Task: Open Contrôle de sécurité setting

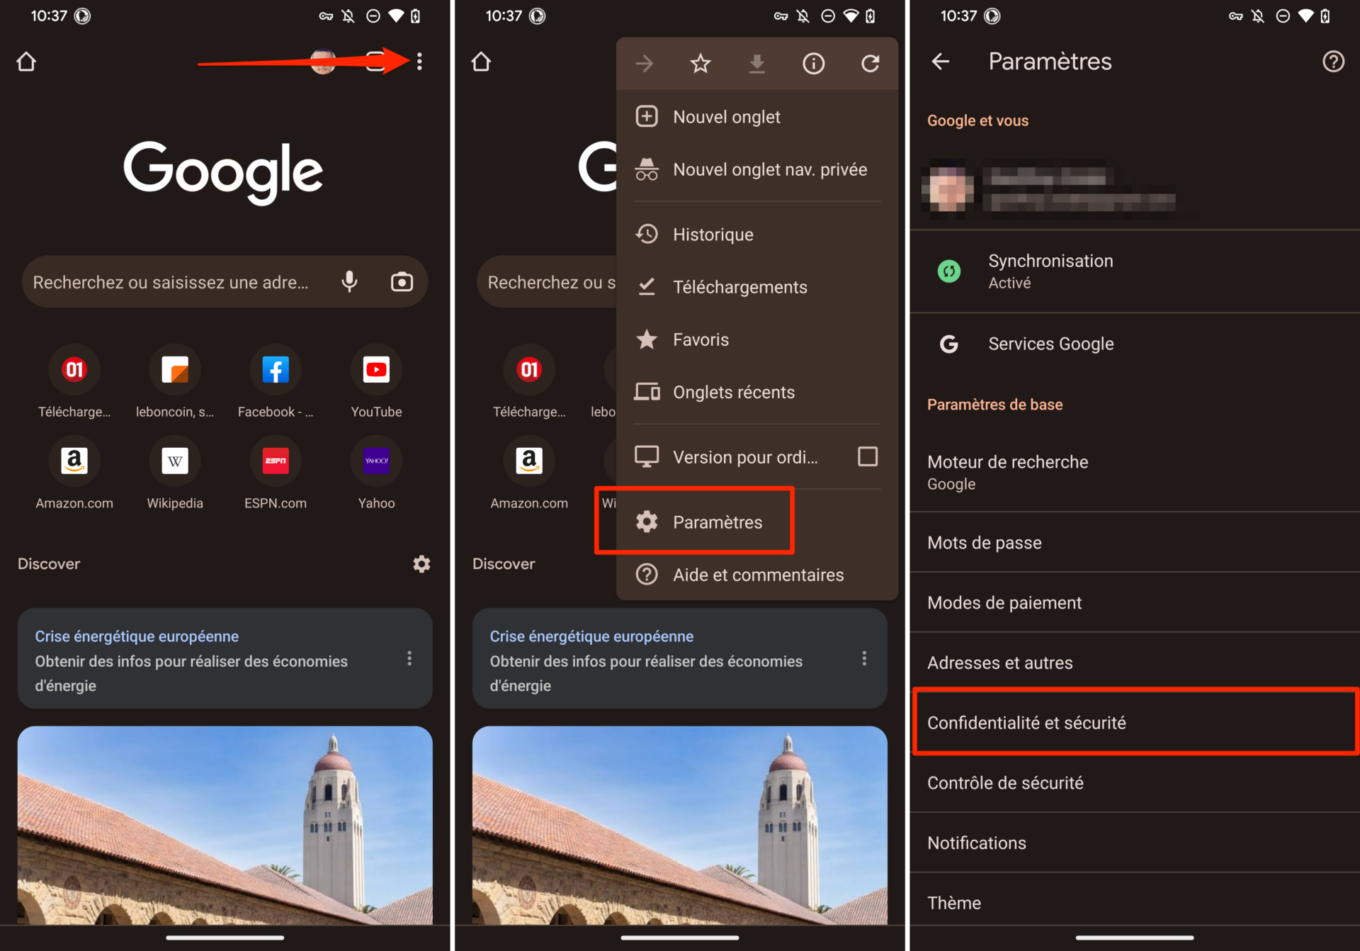Action: pos(1135,783)
